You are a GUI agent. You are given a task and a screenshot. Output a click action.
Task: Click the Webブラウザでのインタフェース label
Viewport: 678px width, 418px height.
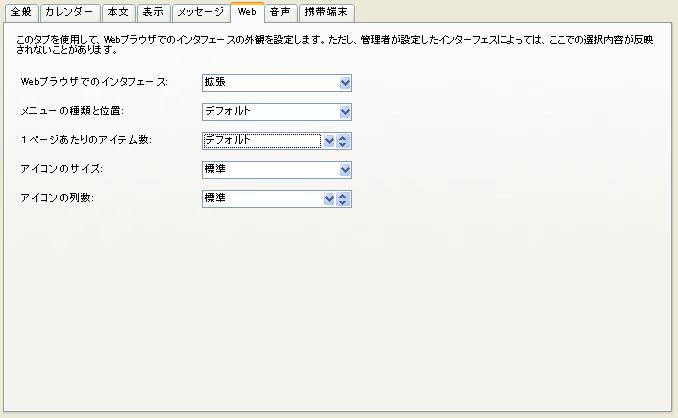tap(94, 82)
